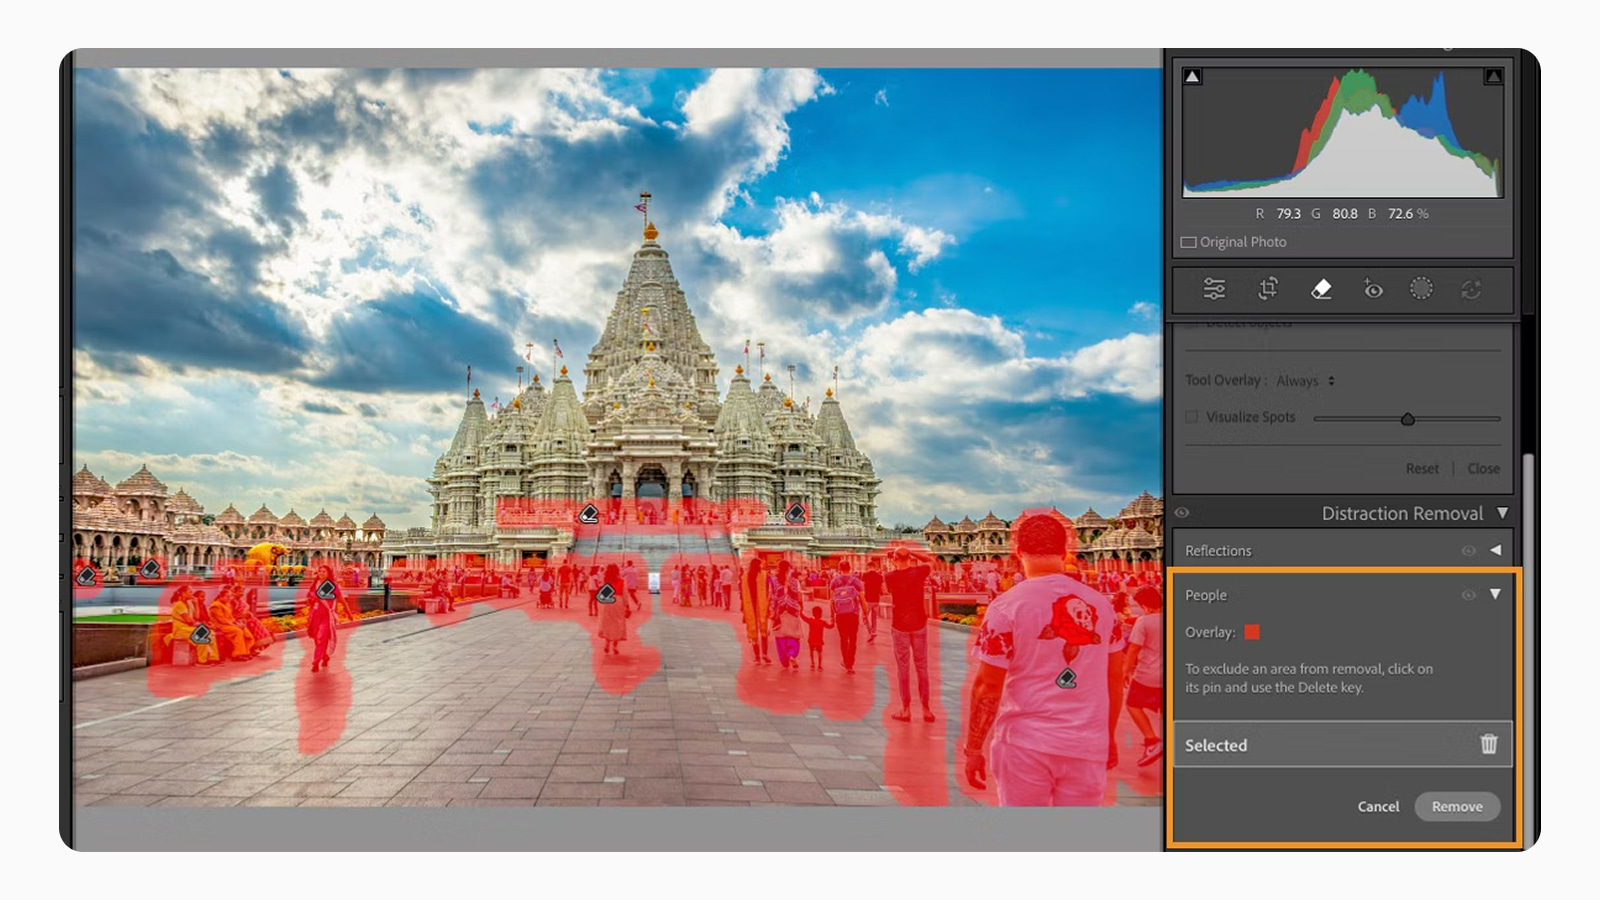Image resolution: width=1600 pixels, height=900 pixels.
Task: Collapse the Distraction Removal panel
Action: tap(1503, 512)
